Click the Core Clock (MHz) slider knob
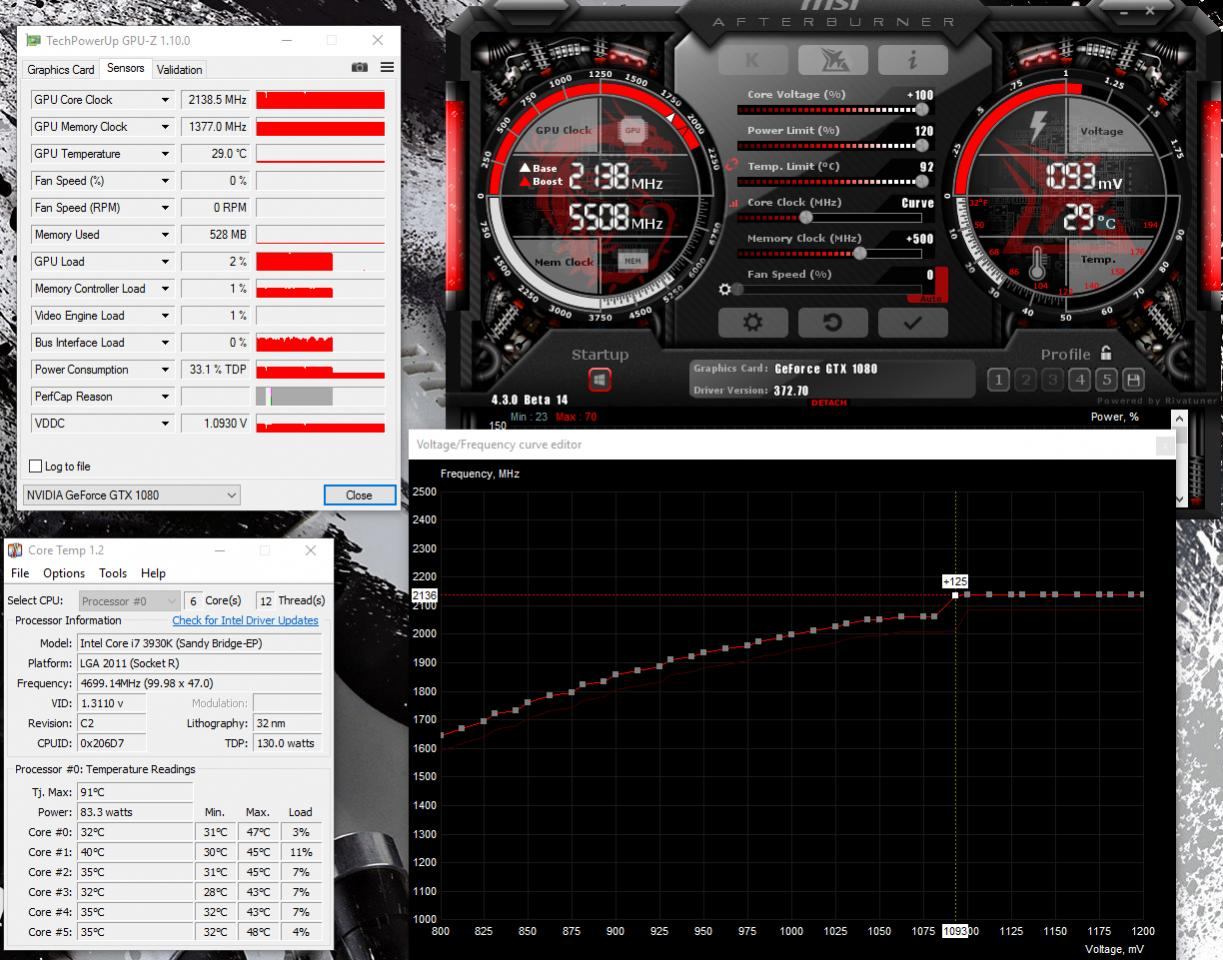Image resolution: width=1223 pixels, height=960 pixels. 805,217
